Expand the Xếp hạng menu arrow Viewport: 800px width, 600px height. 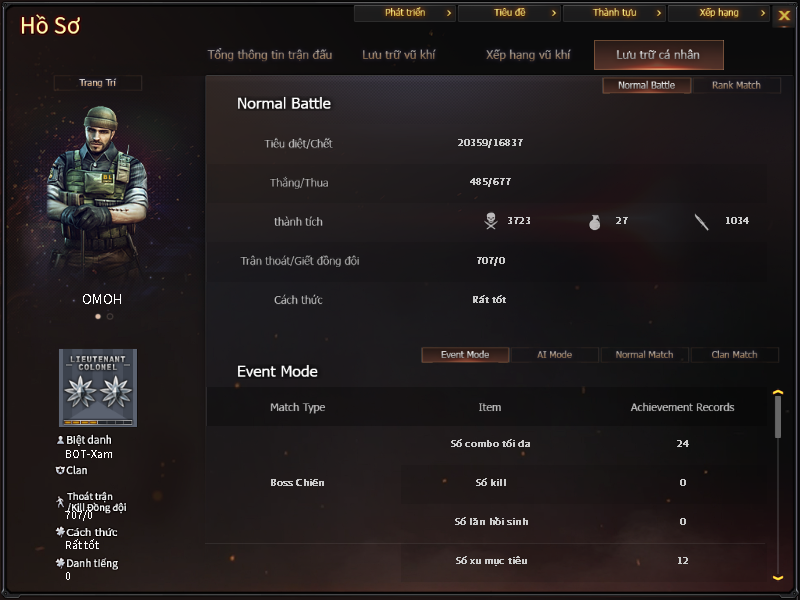763,13
